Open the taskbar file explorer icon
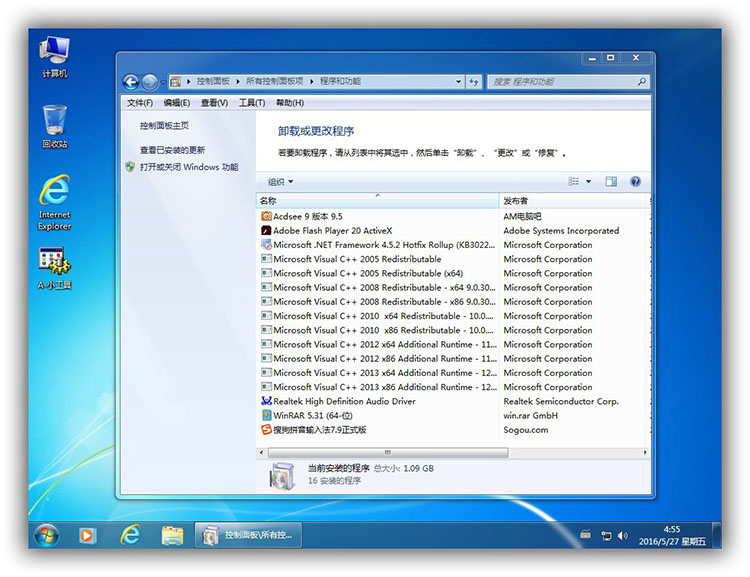 coord(172,535)
